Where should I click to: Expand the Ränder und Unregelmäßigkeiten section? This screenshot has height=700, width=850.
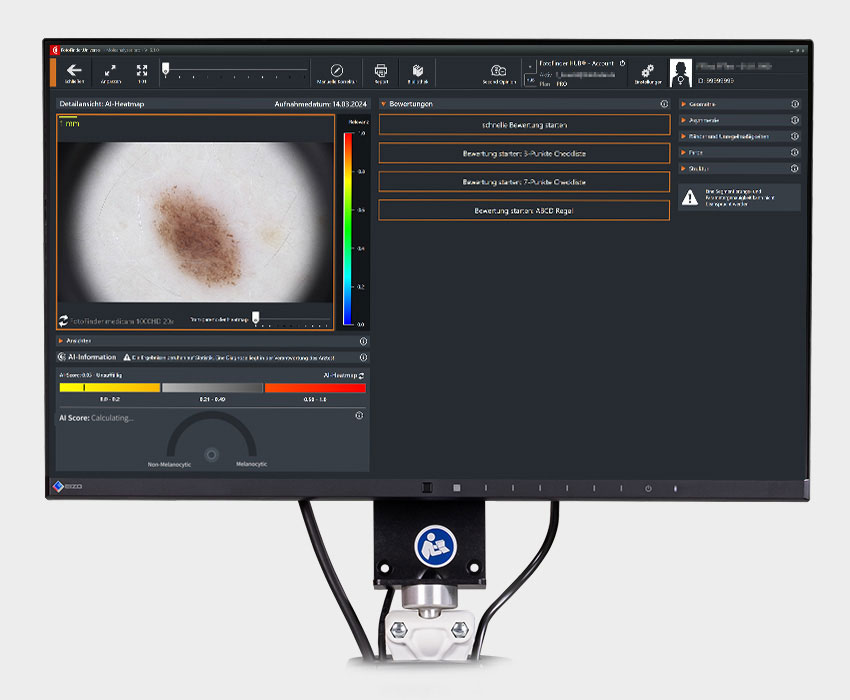tap(684, 136)
